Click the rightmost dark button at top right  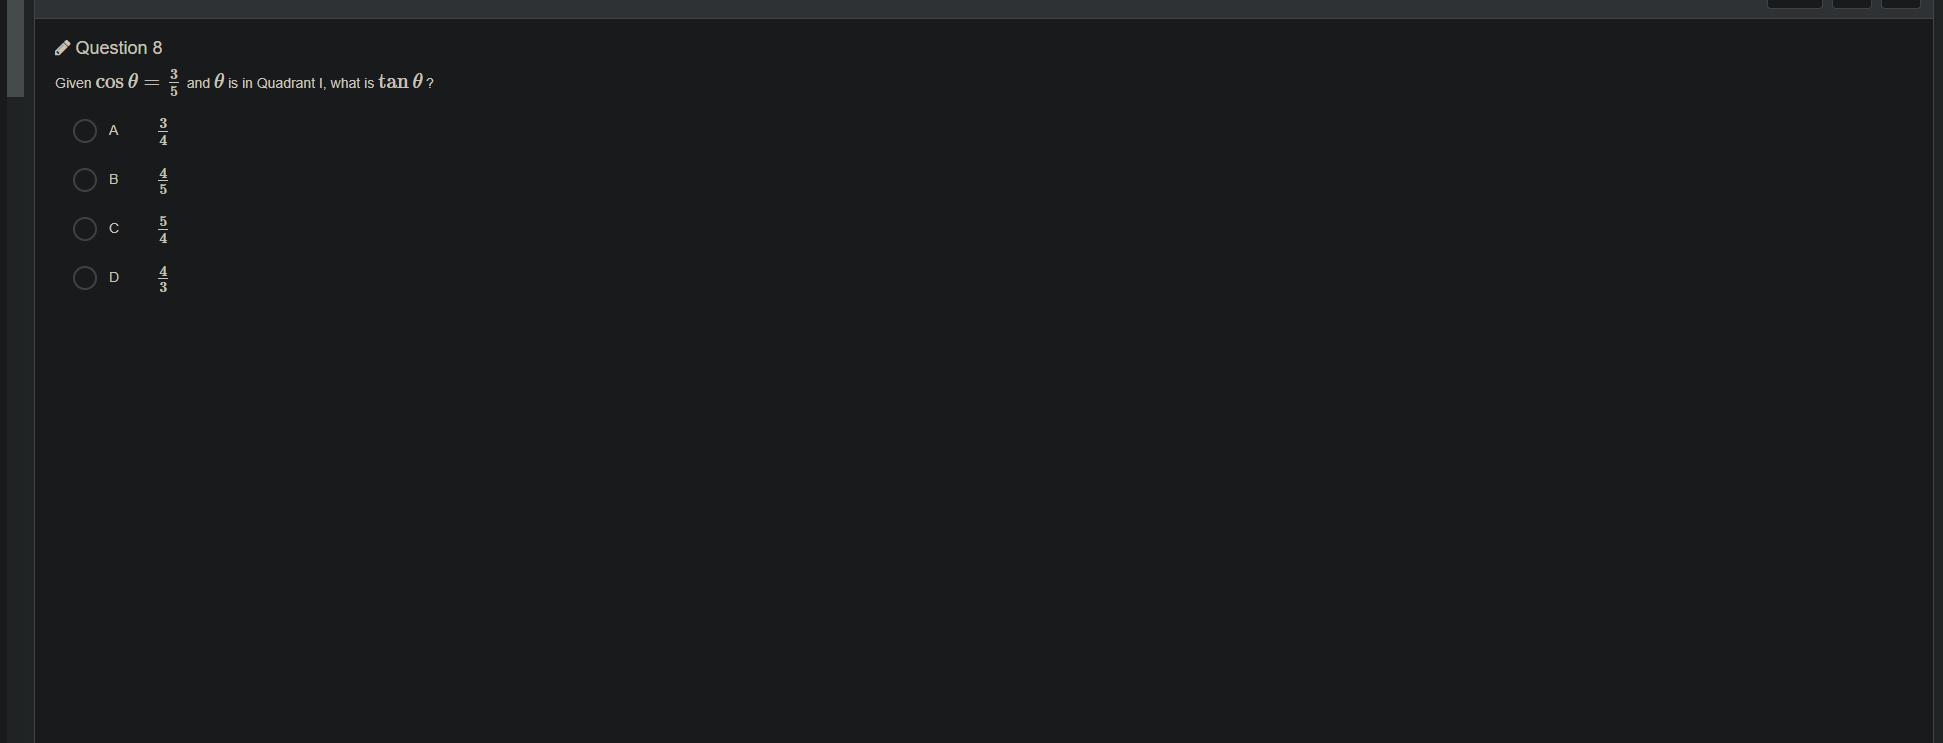pos(1901,4)
